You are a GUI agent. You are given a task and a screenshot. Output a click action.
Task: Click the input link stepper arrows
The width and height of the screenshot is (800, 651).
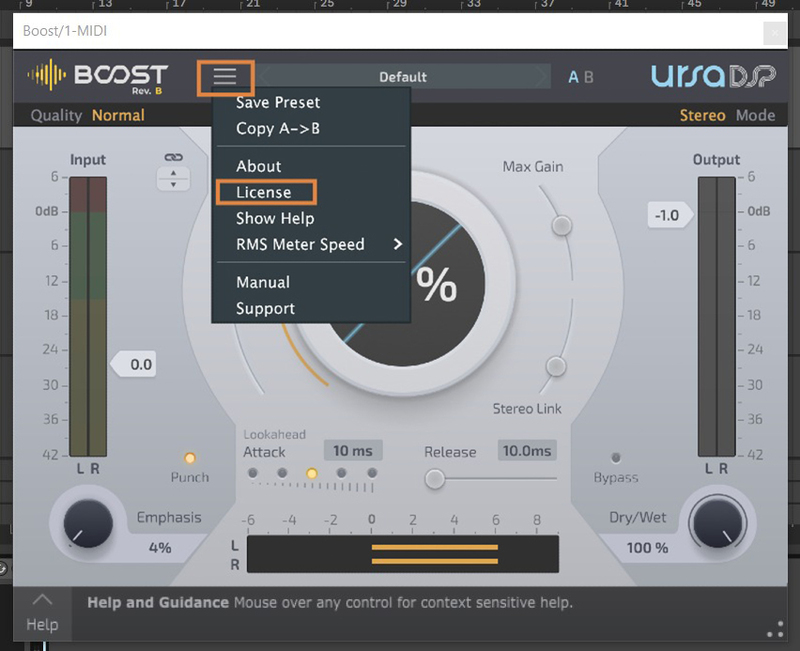tap(174, 180)
